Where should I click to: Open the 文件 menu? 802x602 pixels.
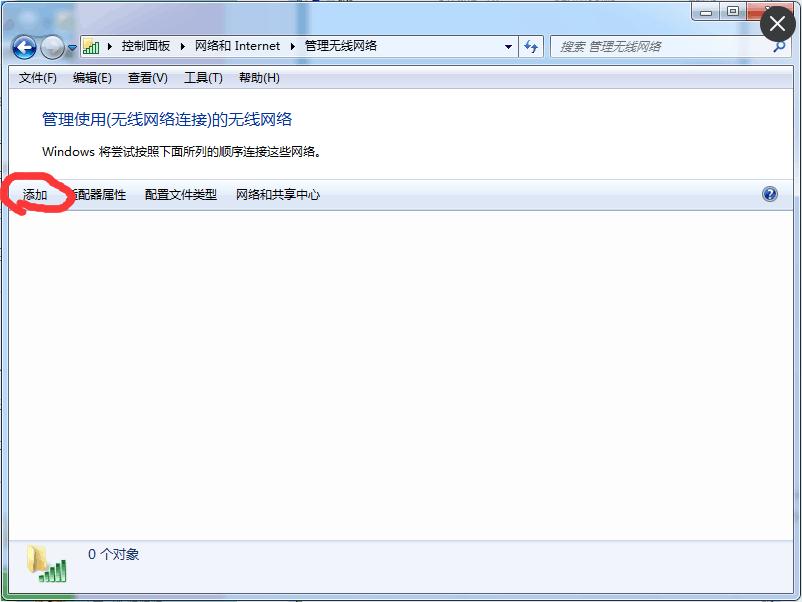point(36,78)
